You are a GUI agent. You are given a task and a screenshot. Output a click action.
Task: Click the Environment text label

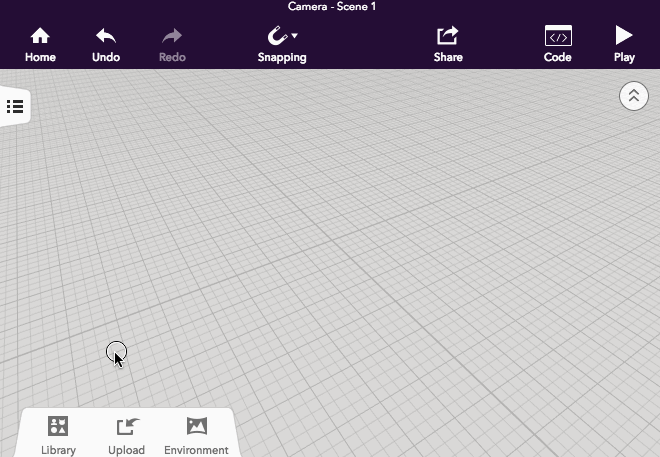[x=196, y=450]
